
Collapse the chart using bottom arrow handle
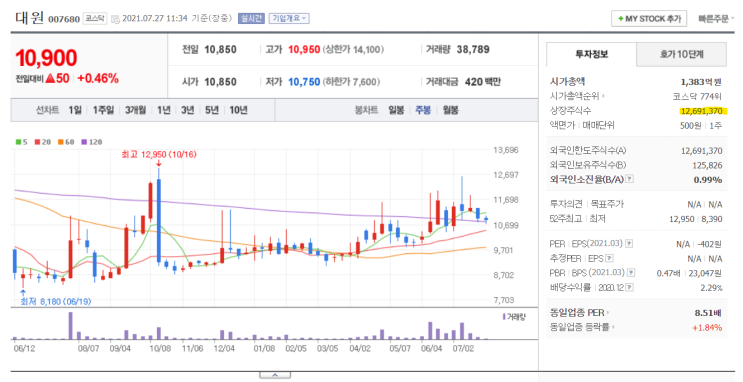coord(275,375)
